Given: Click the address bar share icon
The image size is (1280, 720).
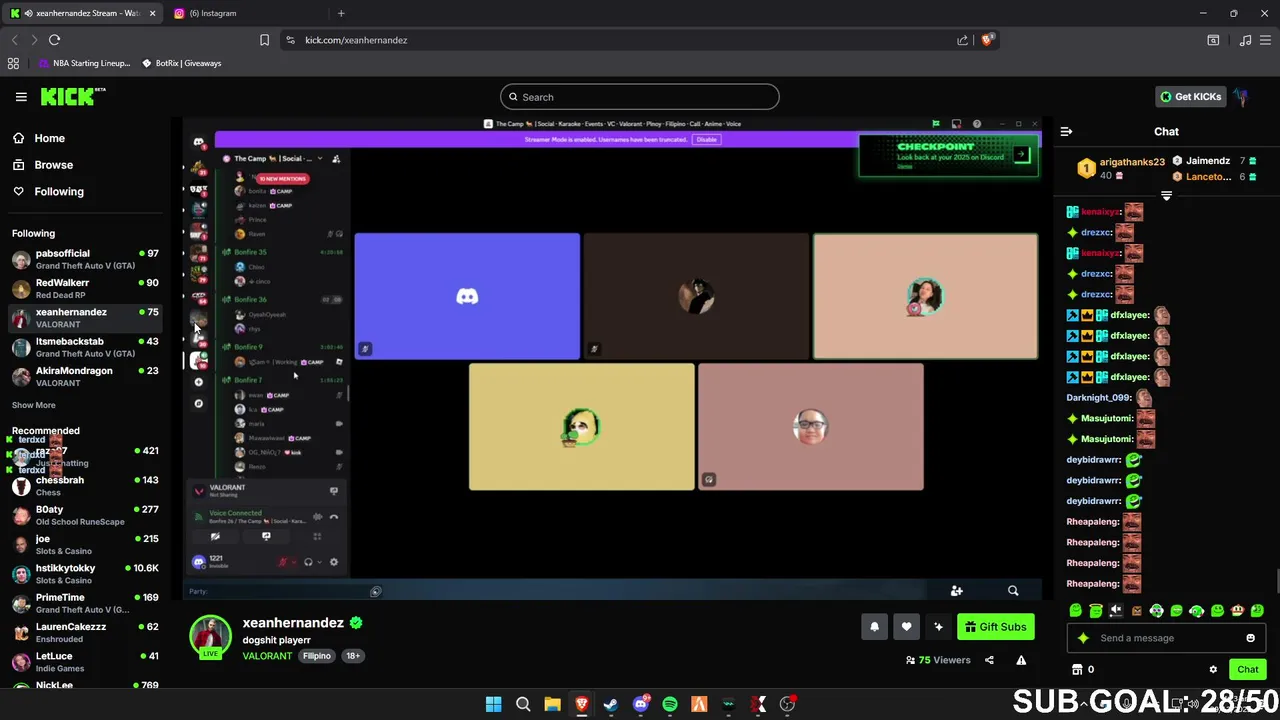Looking at the screenshot, I should [x=962, y=40].
